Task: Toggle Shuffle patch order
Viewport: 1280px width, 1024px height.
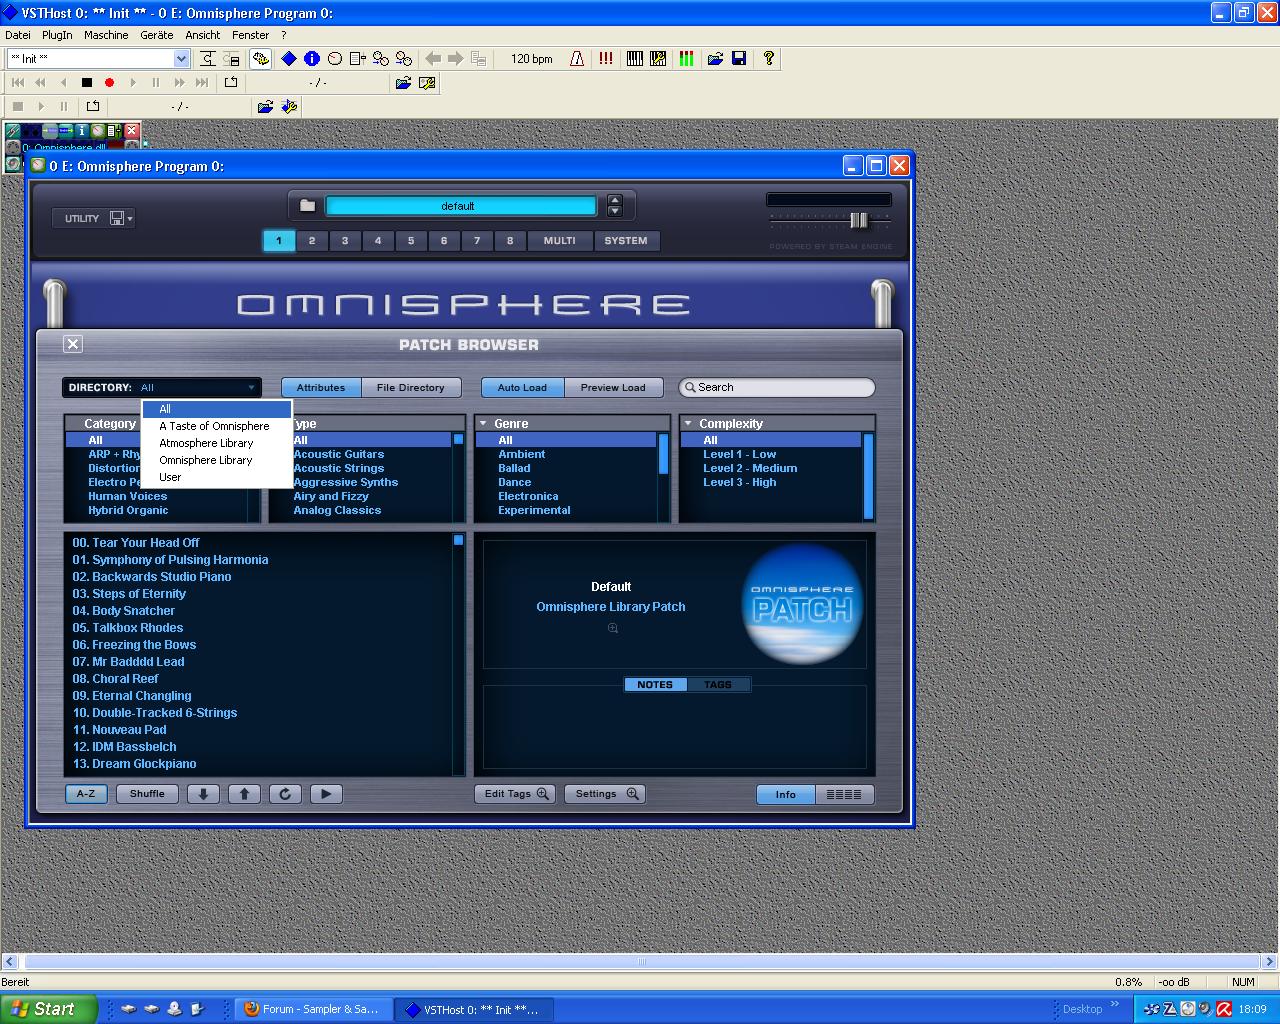Action: pyautogui.click(x=147, y=794)
